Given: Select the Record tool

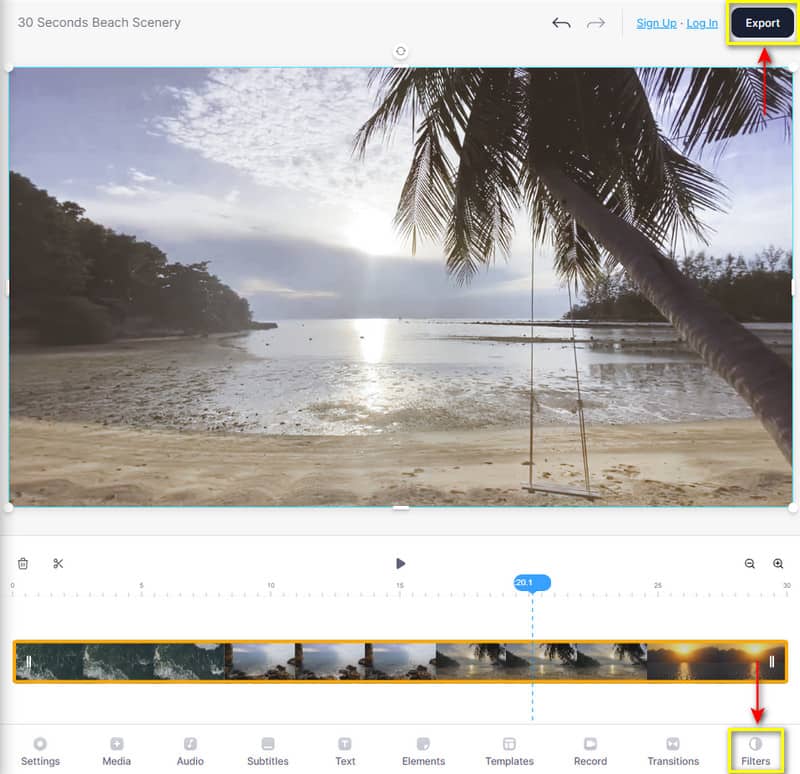Looking at the screenshot, I should pos(590,752).
